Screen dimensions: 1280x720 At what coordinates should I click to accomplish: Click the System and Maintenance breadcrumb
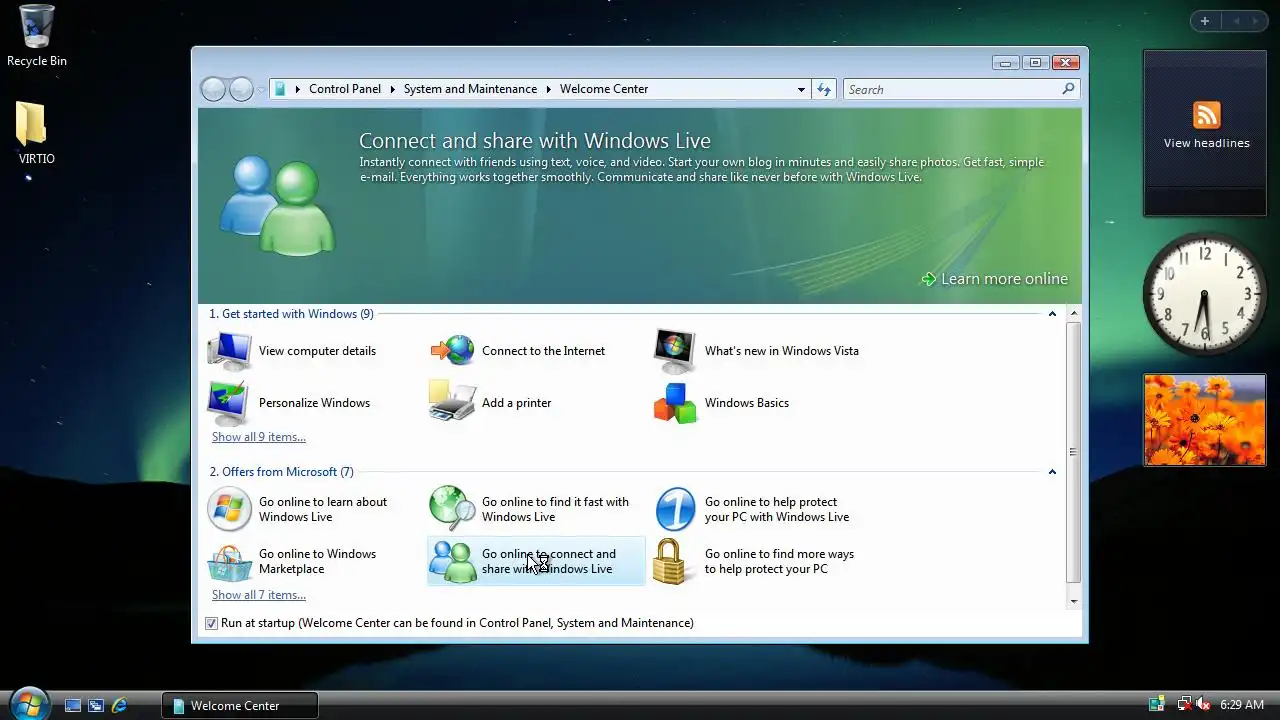470,89
